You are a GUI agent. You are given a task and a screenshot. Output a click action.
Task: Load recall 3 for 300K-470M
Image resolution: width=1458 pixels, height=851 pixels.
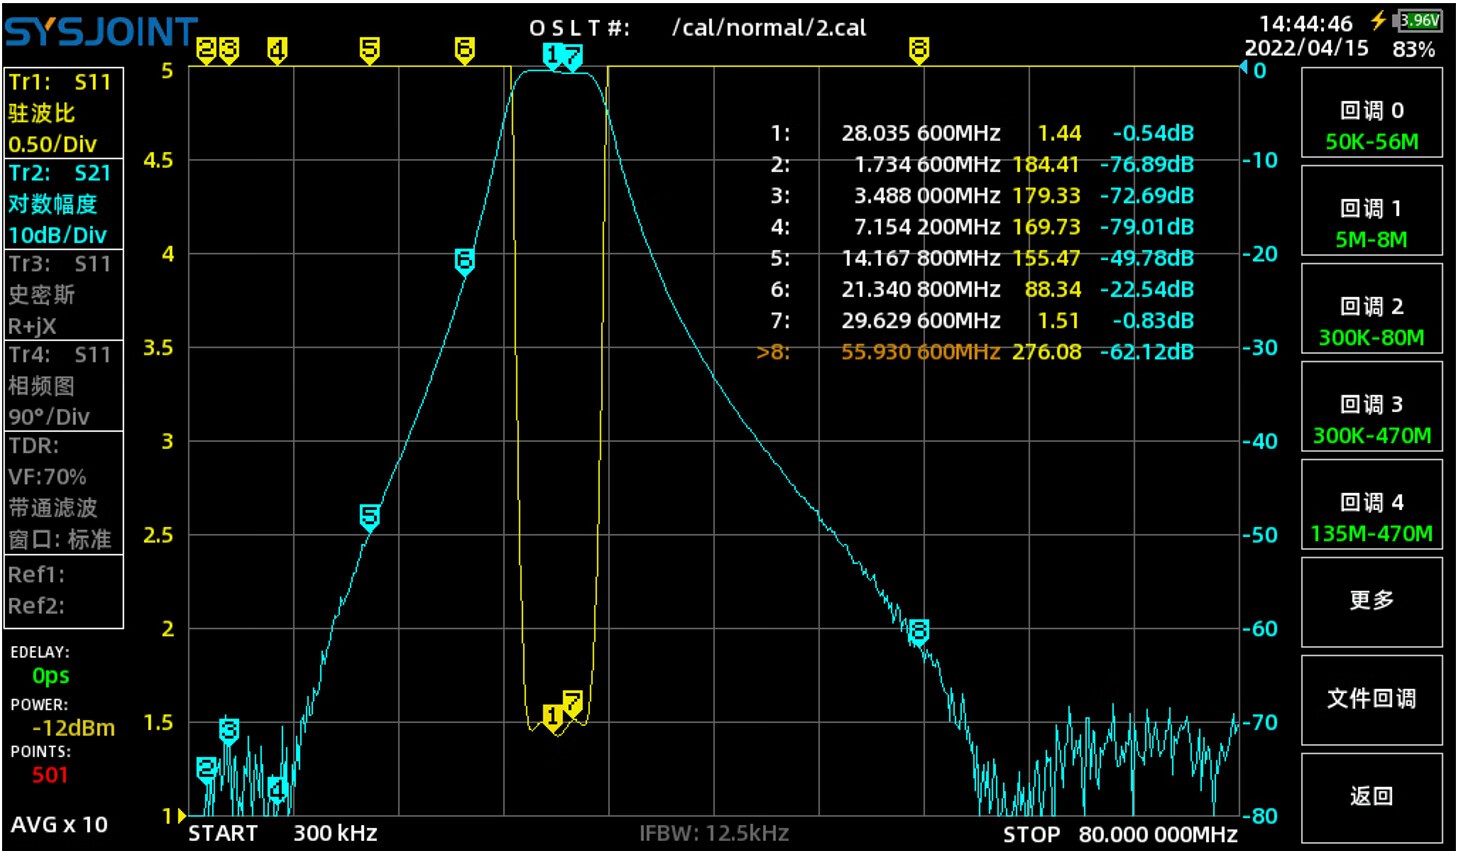click(1371, 419)
